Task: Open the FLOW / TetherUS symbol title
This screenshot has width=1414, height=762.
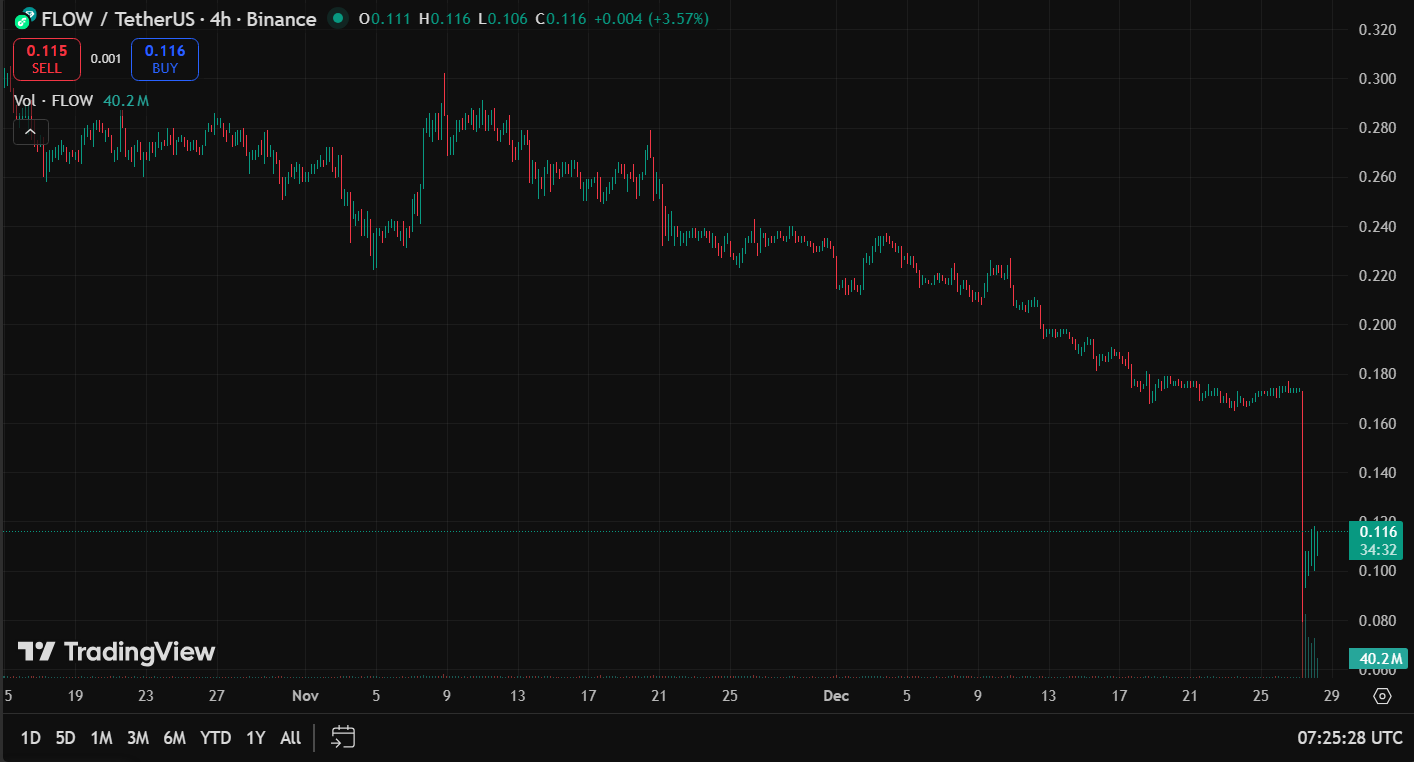Action: point(179,19)
